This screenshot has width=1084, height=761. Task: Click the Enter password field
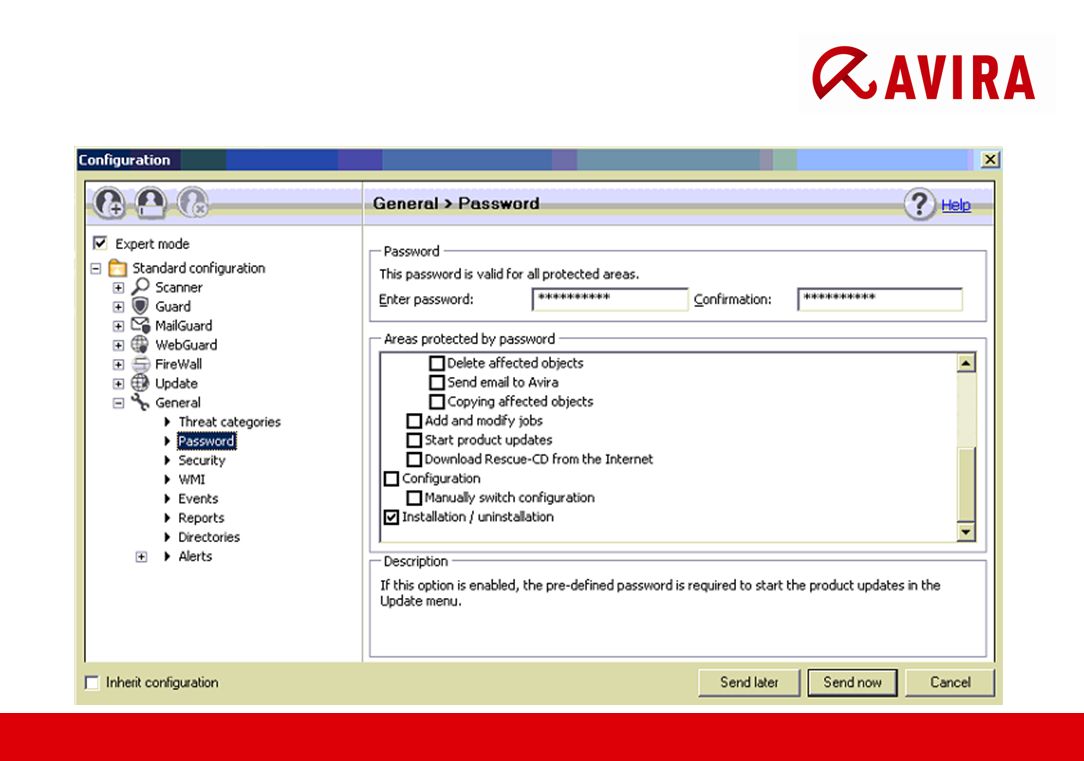(610, 299)
